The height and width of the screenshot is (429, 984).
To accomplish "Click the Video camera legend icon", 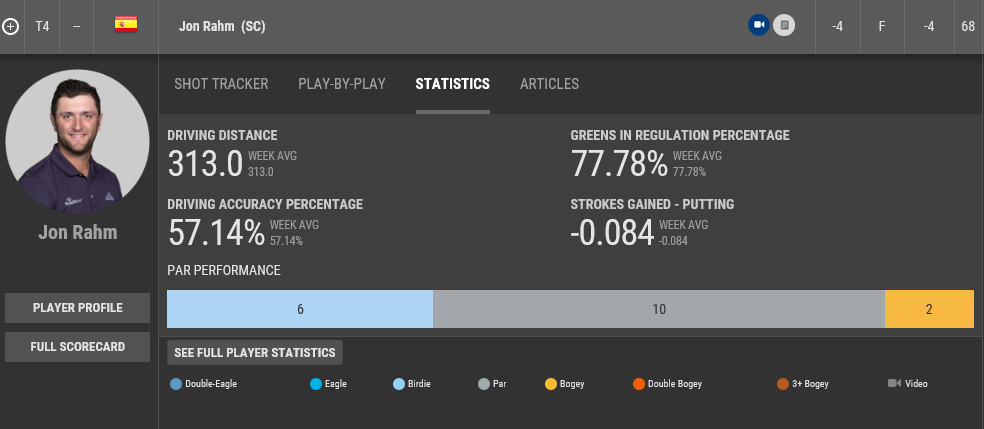I will (894, 383).
